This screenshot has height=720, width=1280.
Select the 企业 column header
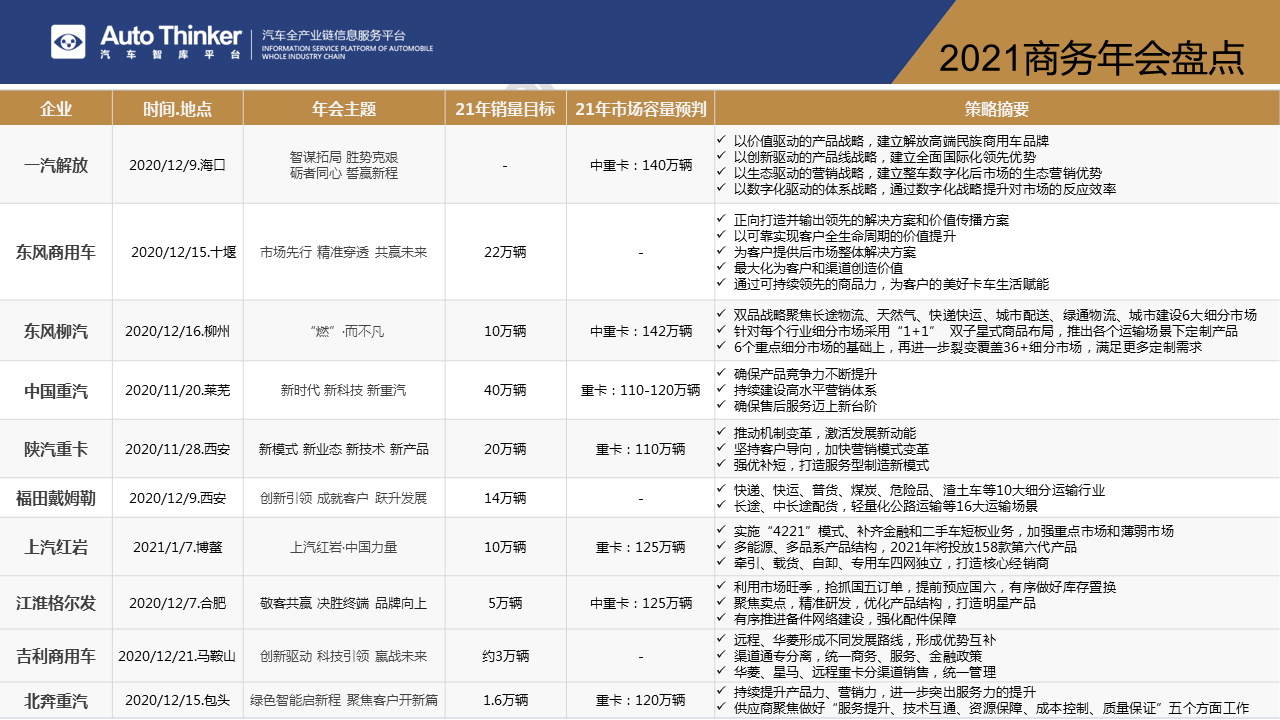pos(56,109)
